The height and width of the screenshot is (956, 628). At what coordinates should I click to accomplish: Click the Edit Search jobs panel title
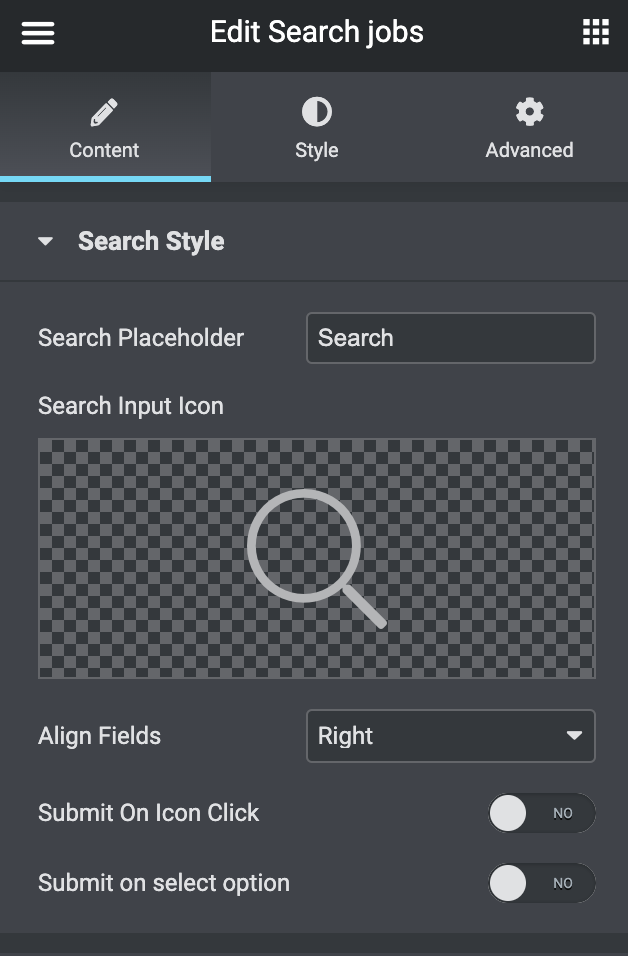(317, 32)
